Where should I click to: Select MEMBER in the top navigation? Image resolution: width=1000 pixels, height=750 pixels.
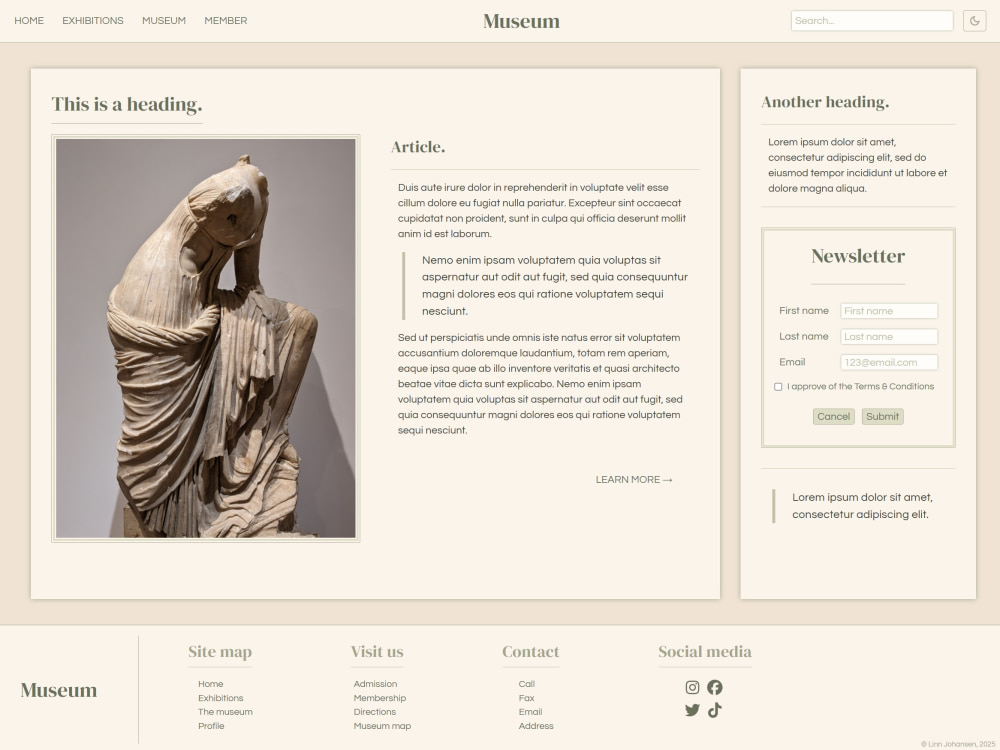225,20
